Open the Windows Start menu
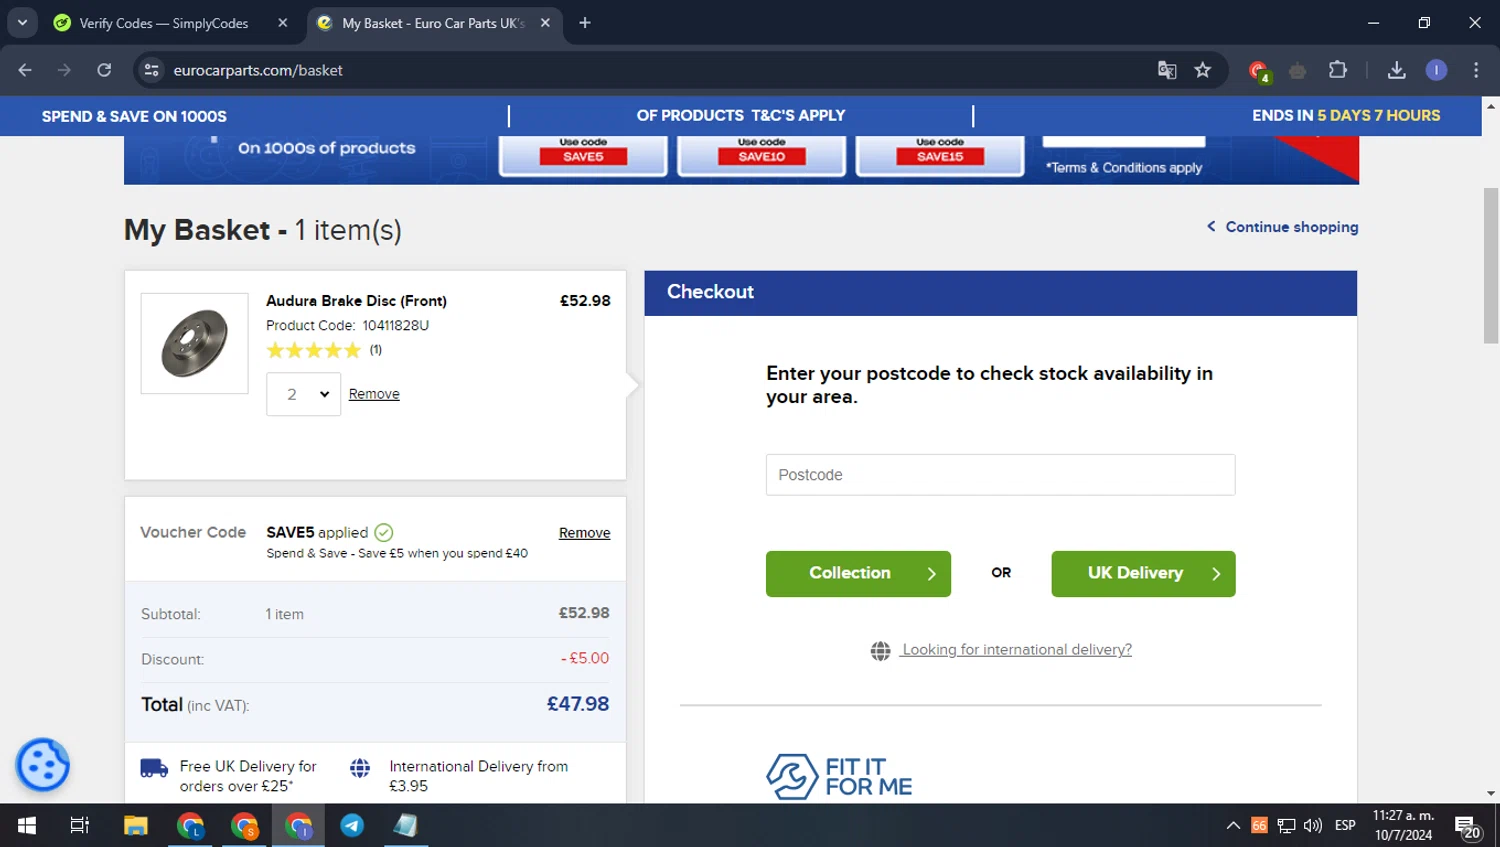The image size is (1500, 847). [27, 825]
